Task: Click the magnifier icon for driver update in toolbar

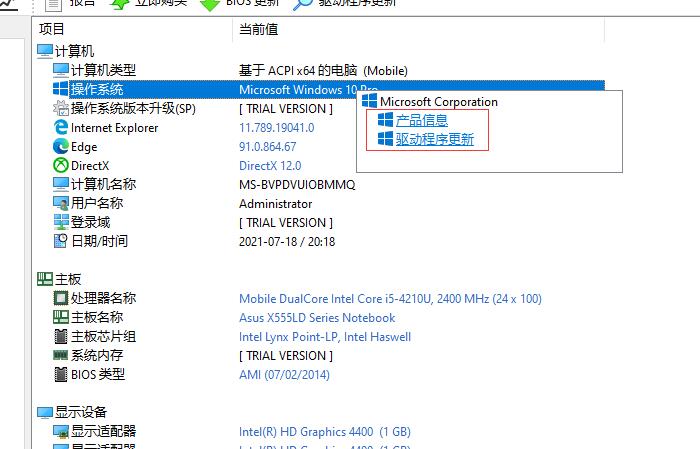Action: pyautogui.click(x=303, y=4)
